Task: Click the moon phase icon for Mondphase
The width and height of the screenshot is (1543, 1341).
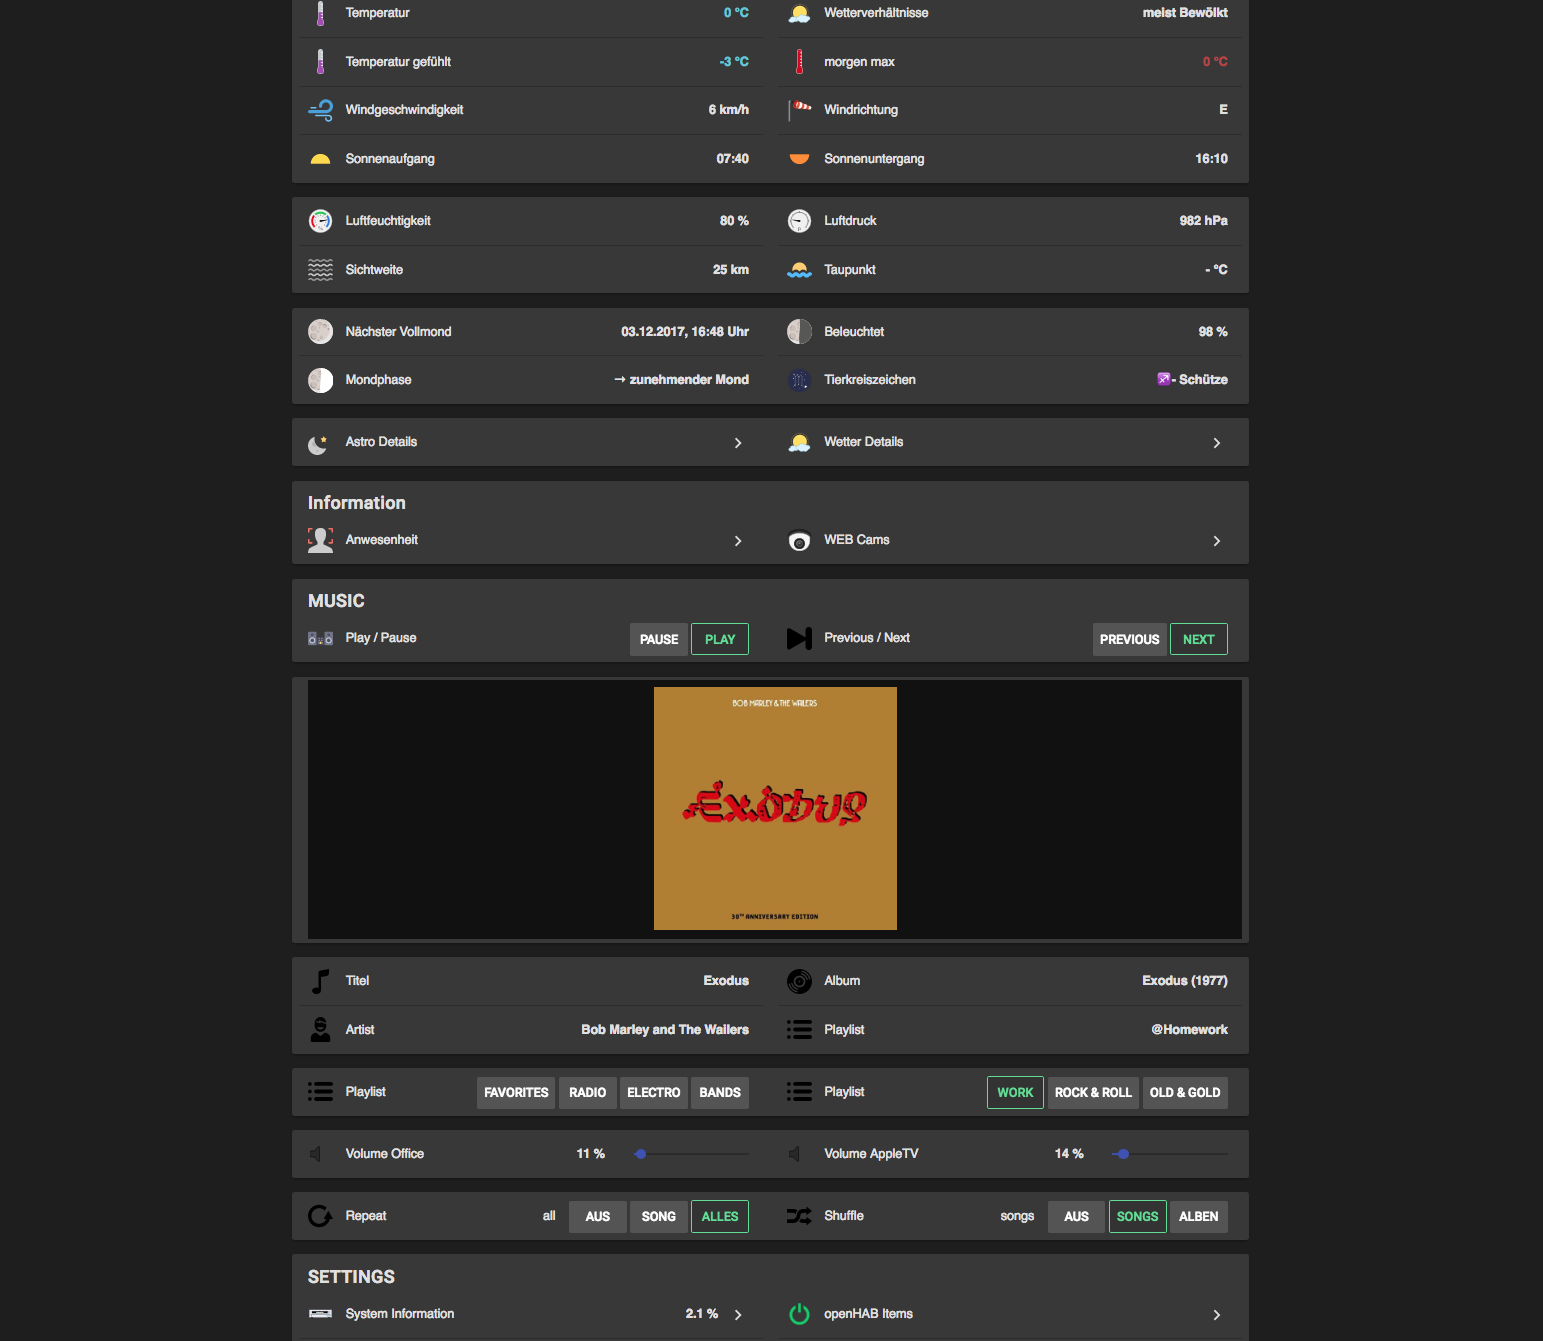Action: [x=320, y=380]
